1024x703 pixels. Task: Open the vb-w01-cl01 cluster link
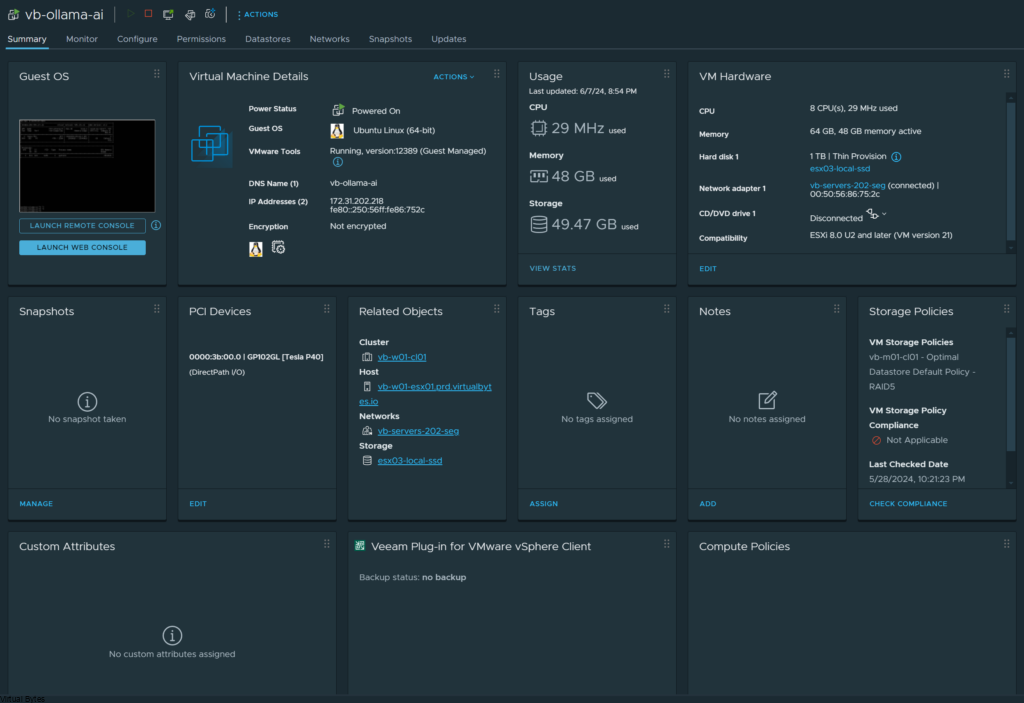click(402, 357)
